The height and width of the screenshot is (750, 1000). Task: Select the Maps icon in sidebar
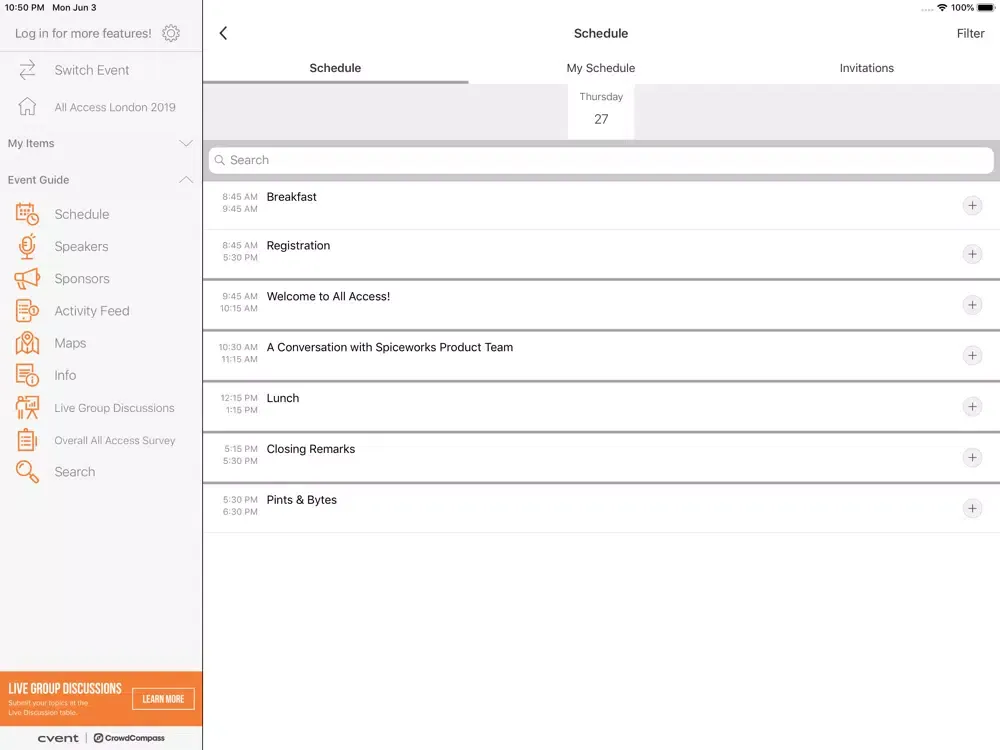pyautogui.click(x=27, y=343)
